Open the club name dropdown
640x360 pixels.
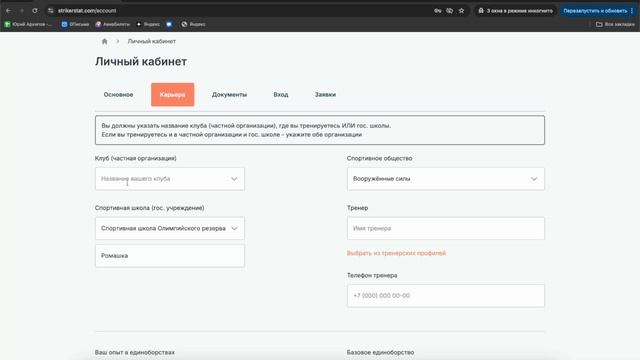[x=170, y=179]
